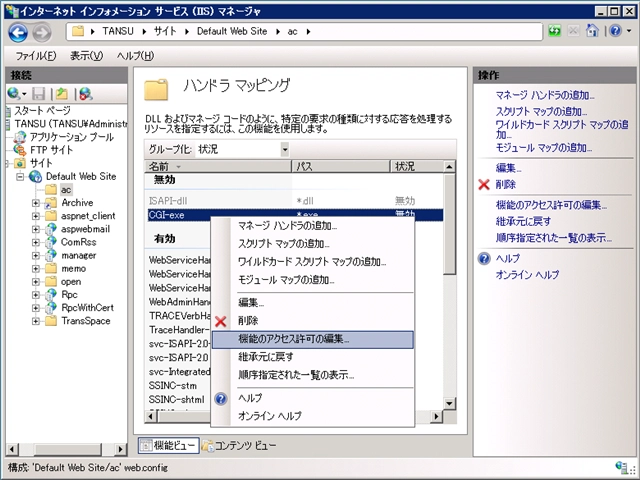Expand the manager tree node
The width and height of the screenshot is (640, 480).
[x=36, y=256]
